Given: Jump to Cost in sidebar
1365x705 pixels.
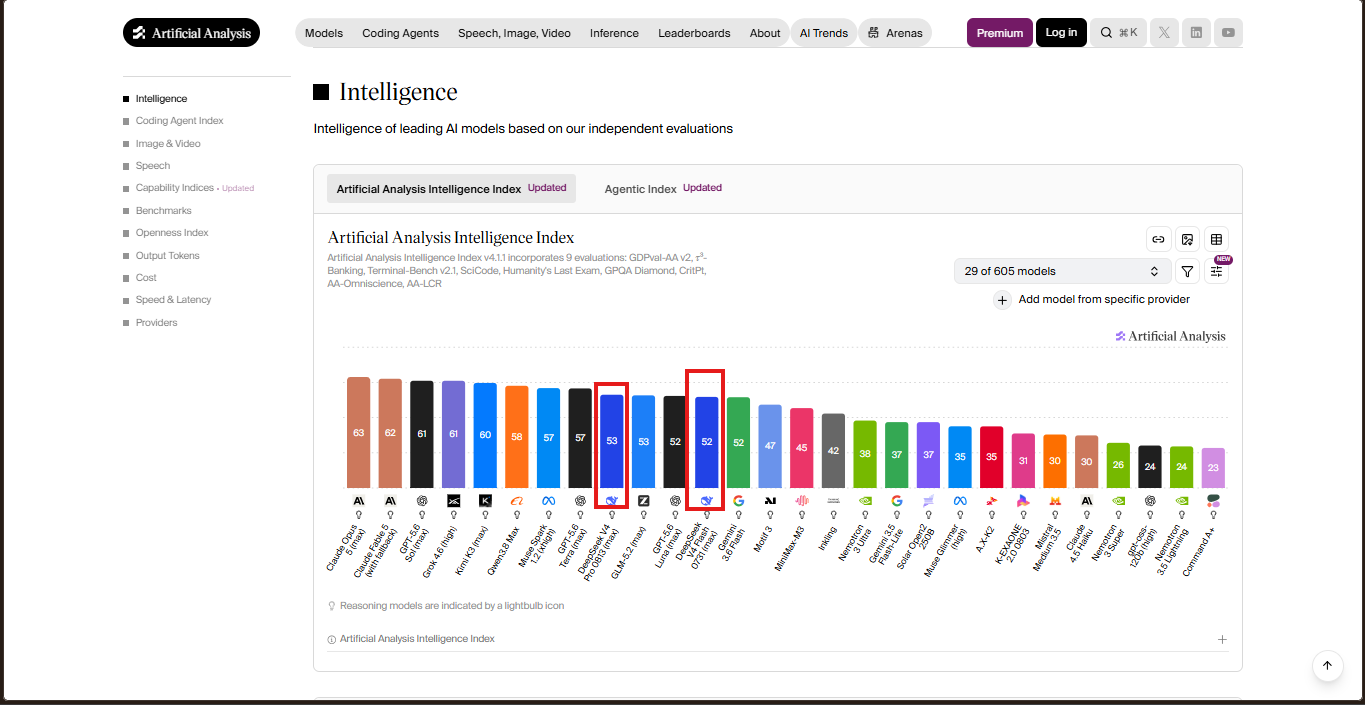Looking at the screenshot, I should 146,278.
